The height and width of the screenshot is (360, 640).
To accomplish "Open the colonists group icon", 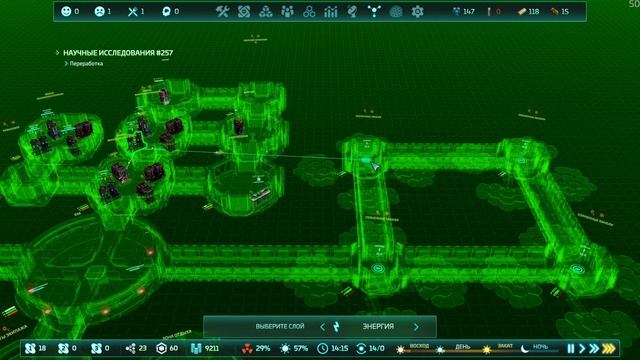I will [x=287, y=11].
